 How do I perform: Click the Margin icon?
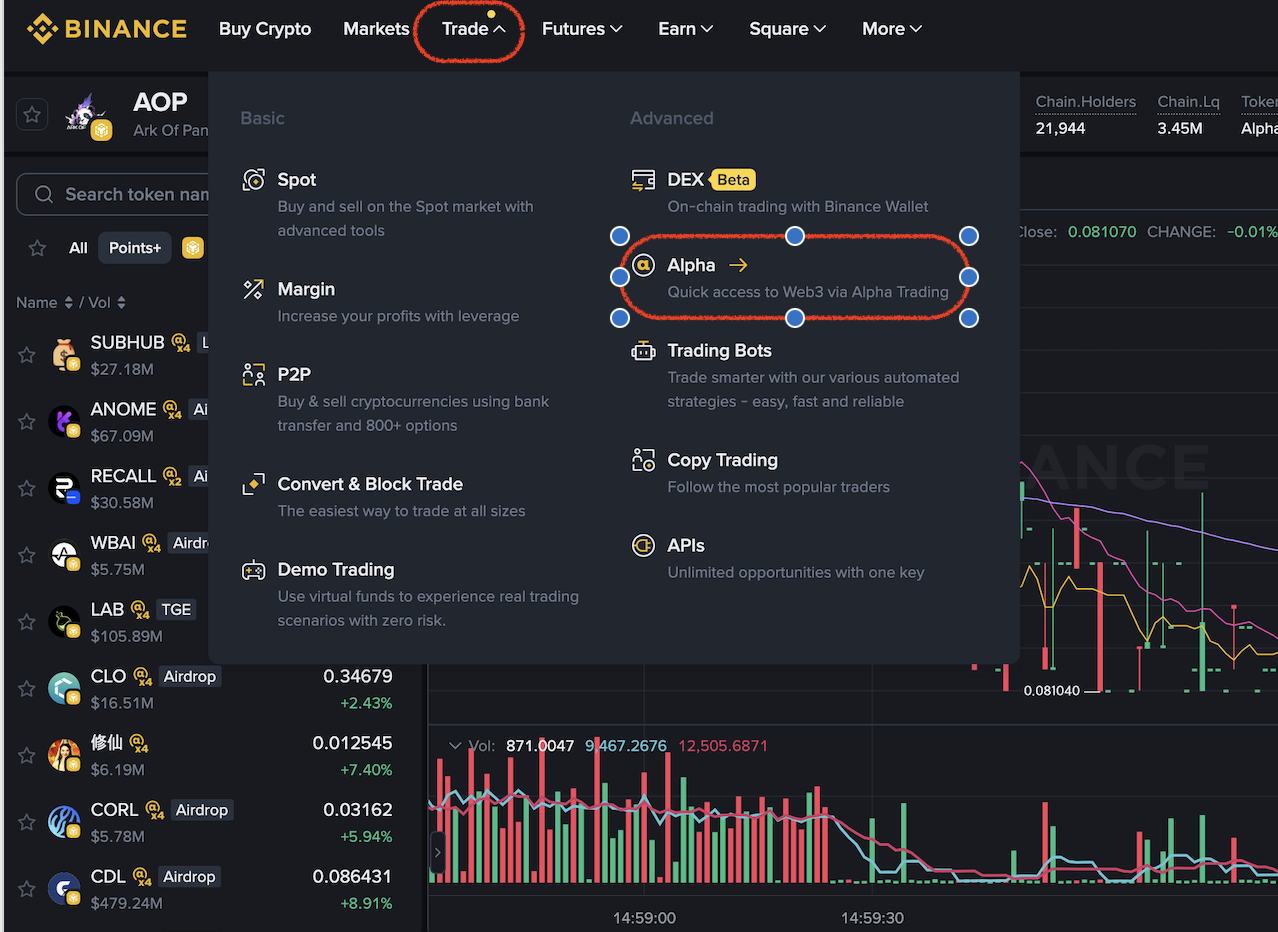point(254,289)
